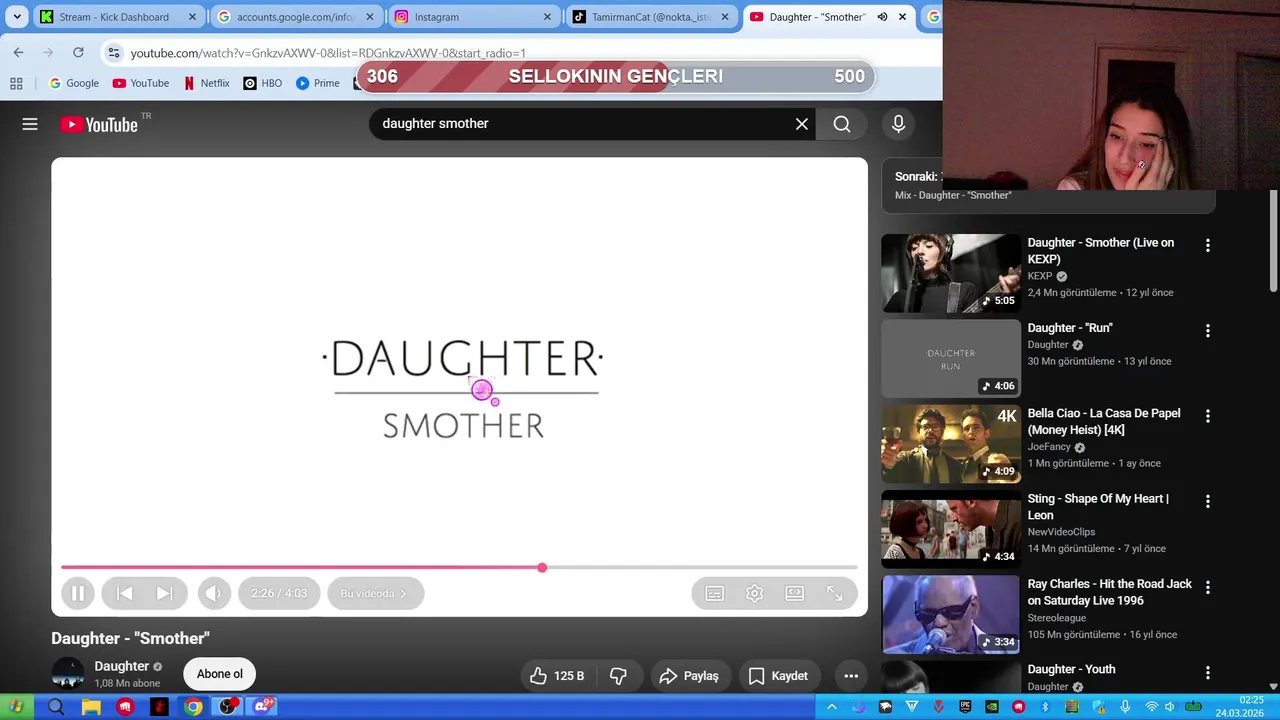Screen dimensions: 1280x720
Task: Play the Daughter Run thumbnail
Action: click(x=950, y=358)
